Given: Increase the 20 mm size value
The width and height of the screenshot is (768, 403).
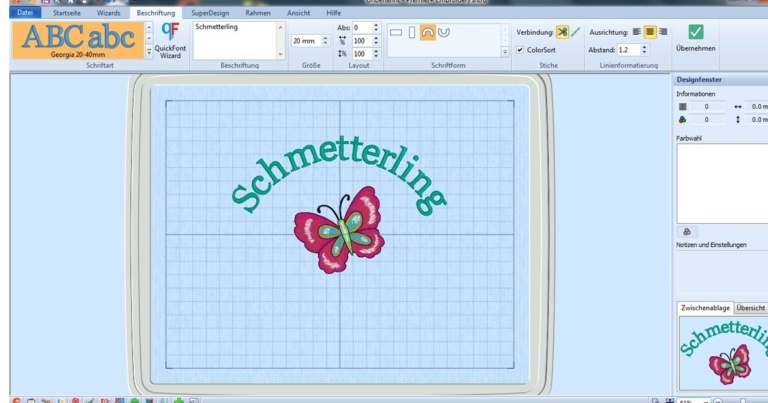Looking at the screenshot, I should tap(325, 38).
